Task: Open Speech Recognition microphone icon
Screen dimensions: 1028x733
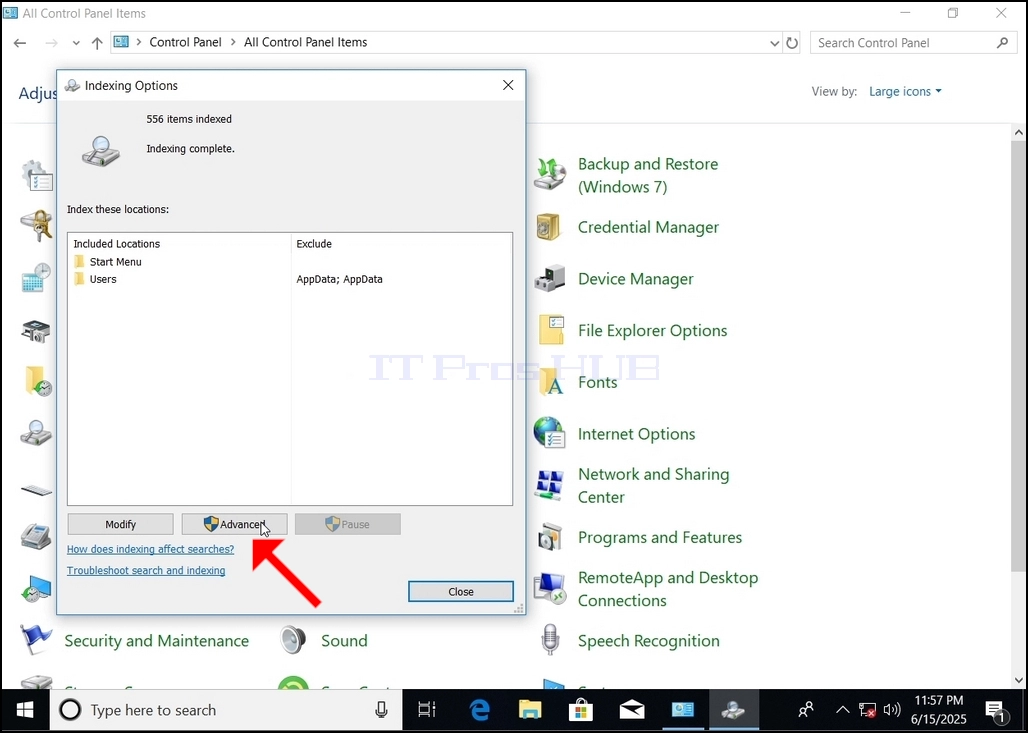Action: pyautogui.click(x=551, y=640)
